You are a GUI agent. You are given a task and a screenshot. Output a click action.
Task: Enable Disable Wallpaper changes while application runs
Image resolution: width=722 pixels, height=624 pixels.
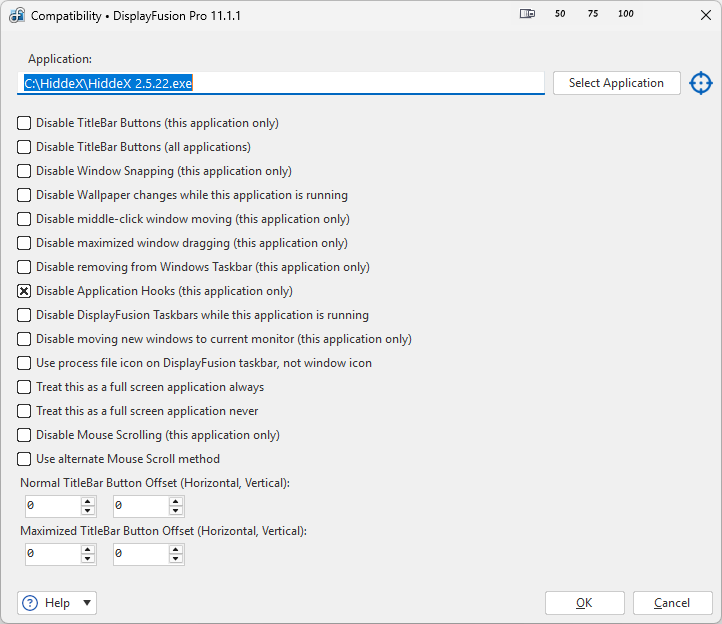(x=24, y=195)
